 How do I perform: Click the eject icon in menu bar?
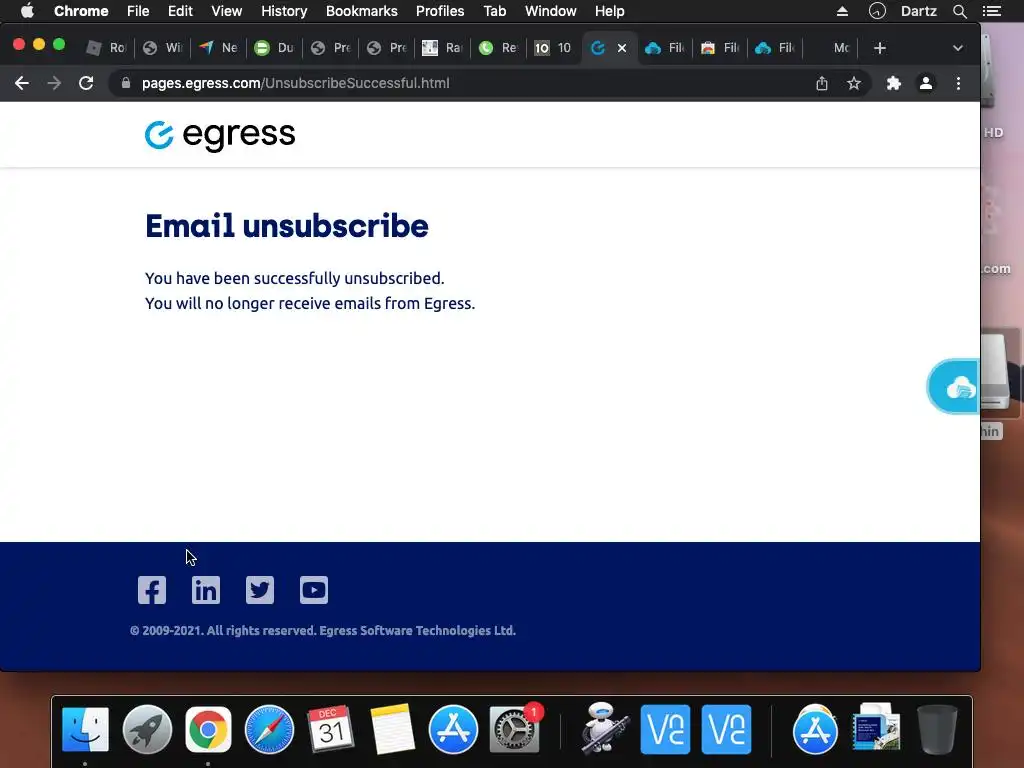[842, 11]
